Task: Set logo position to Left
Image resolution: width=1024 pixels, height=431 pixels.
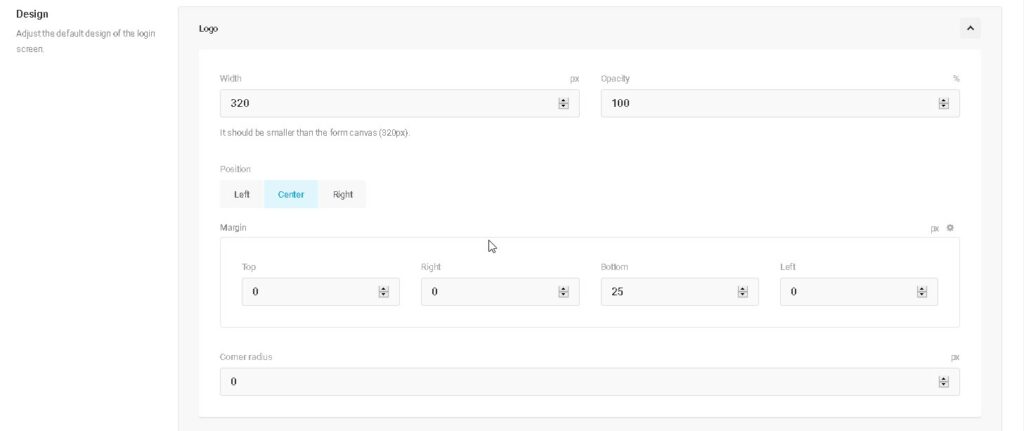Action: click(242, 194)
